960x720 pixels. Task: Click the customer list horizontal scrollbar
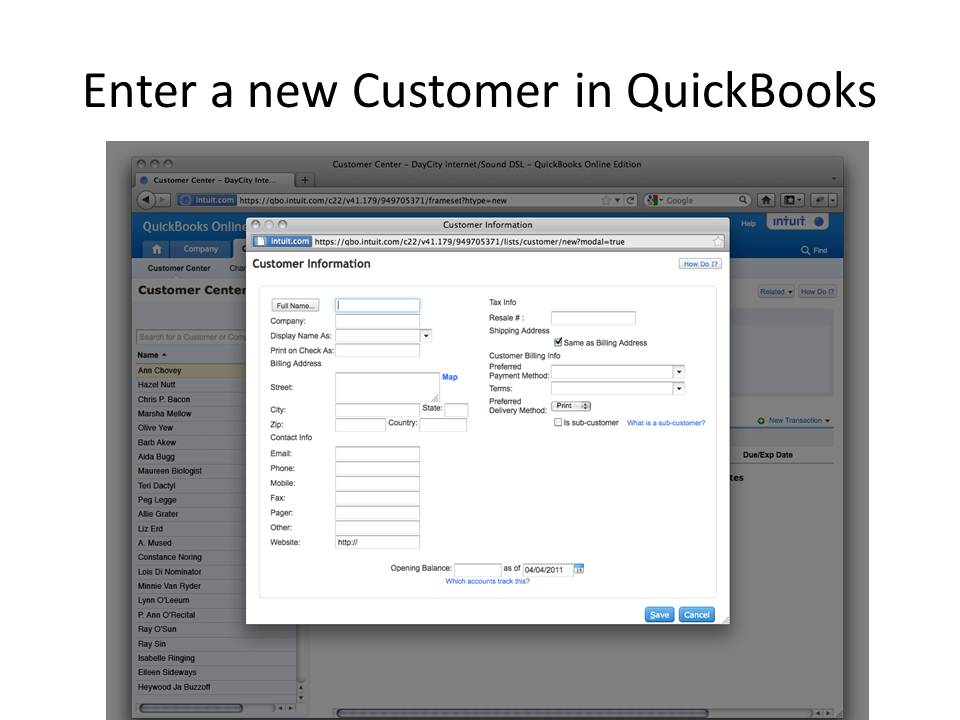click(190, 708)
